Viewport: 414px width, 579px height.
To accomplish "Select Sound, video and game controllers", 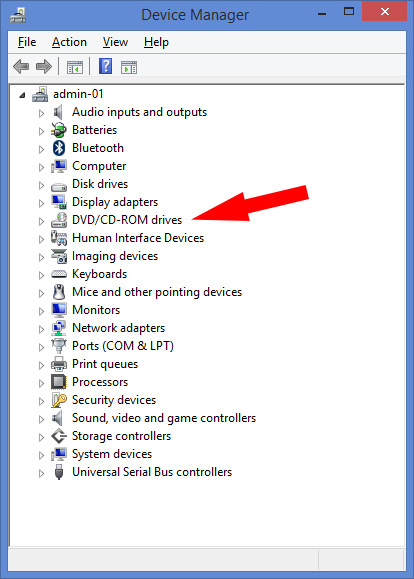I will coord(164,418).
